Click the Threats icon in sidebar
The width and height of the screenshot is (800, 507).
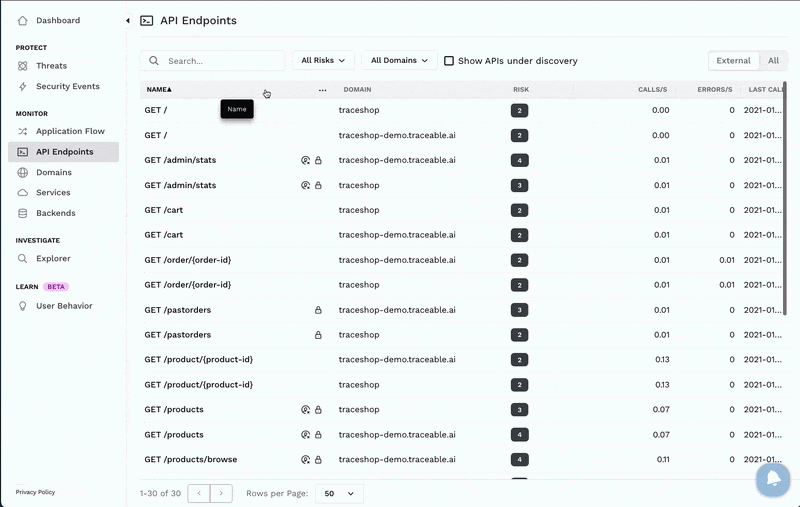23,66
